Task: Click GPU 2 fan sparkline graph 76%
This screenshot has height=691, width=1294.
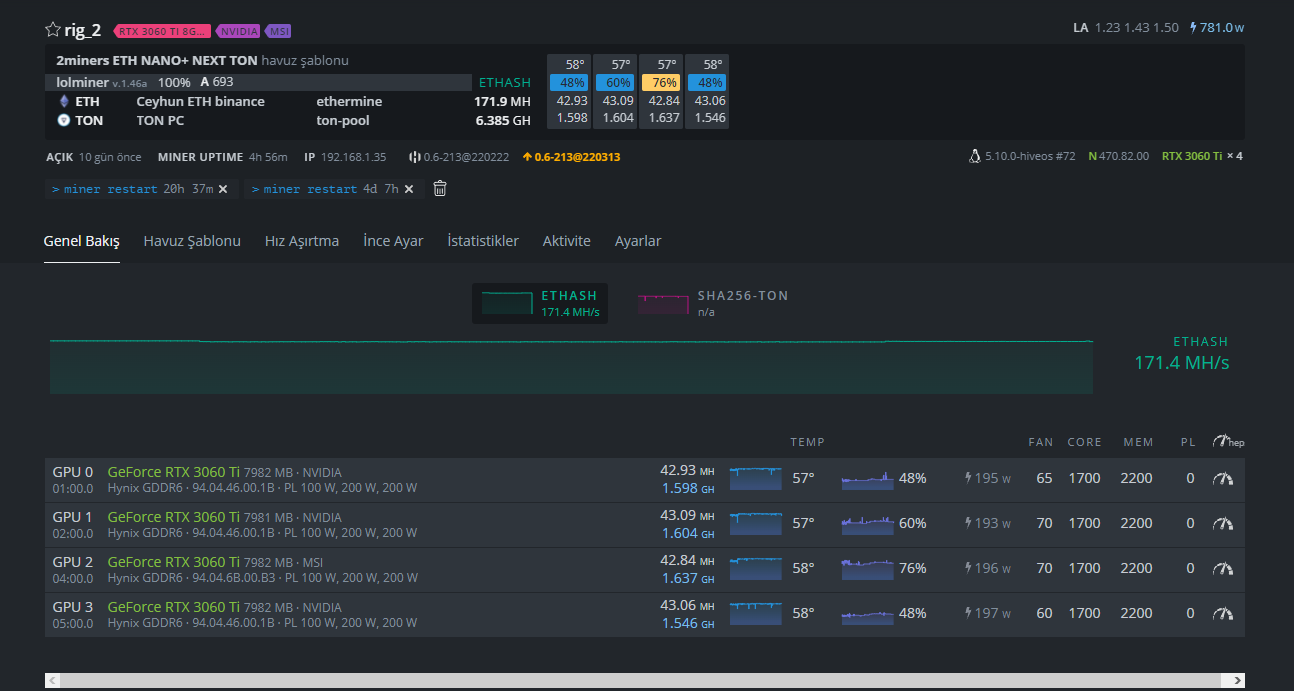Action: tap(867, 569)
